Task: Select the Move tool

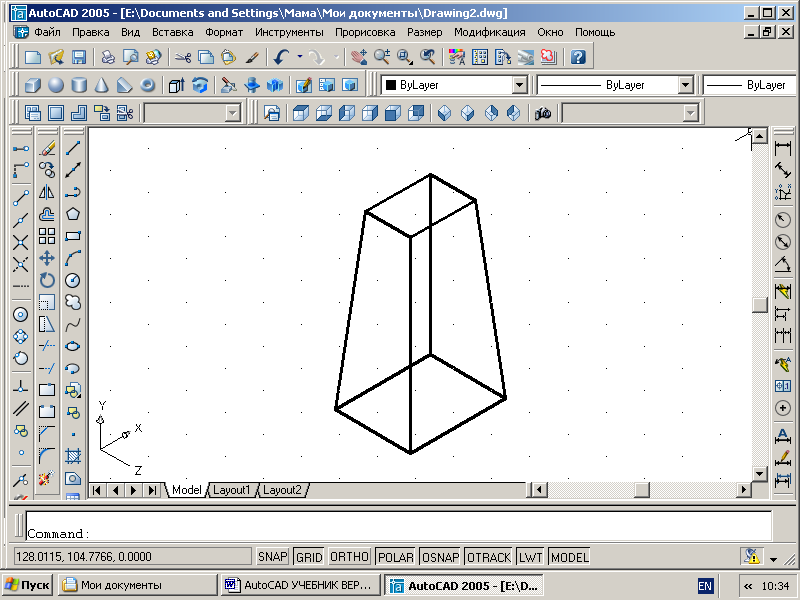Action: click(47, 258)
